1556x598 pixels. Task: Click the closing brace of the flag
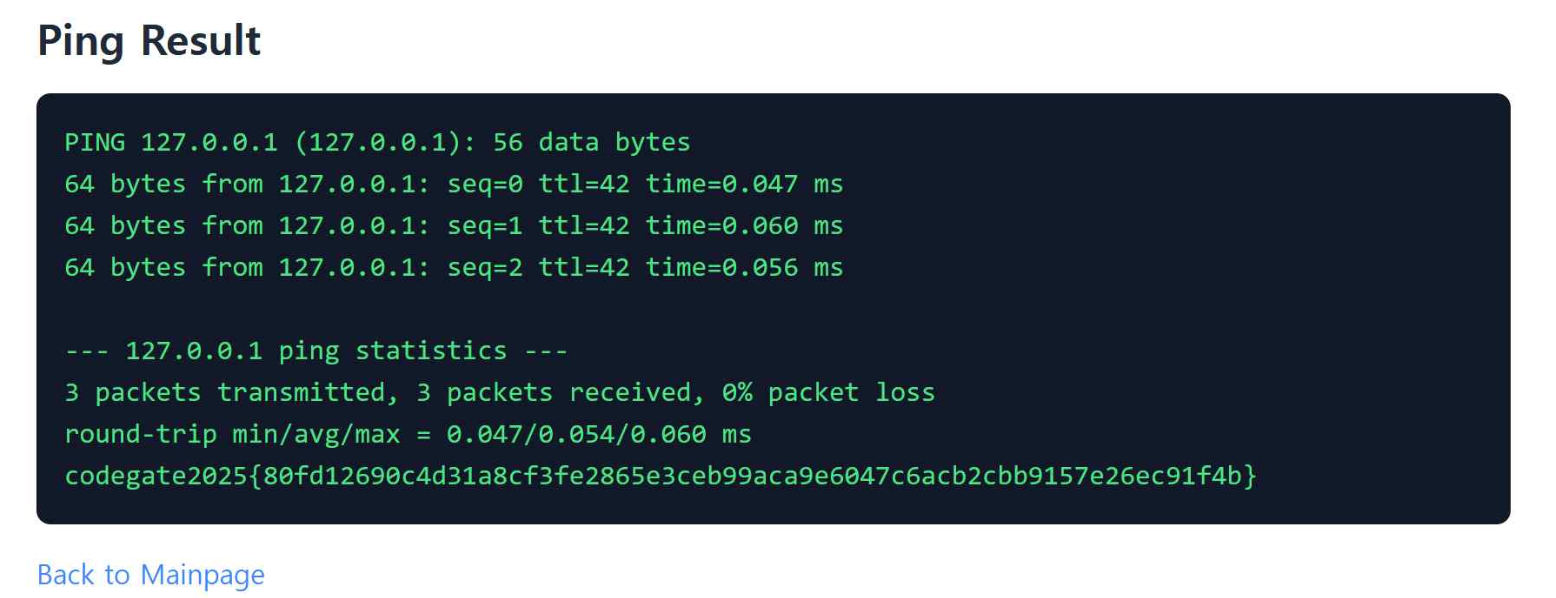click(1250, 477)
